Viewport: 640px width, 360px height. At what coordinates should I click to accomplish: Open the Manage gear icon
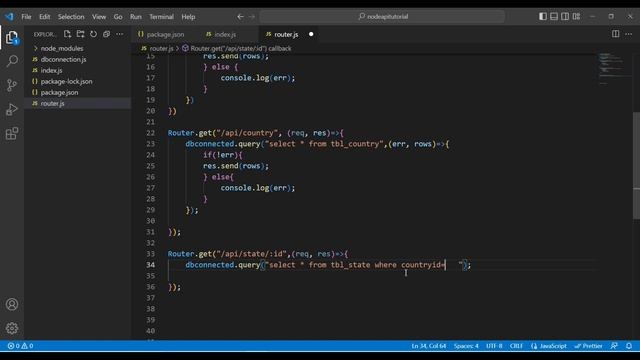[12, 328]
